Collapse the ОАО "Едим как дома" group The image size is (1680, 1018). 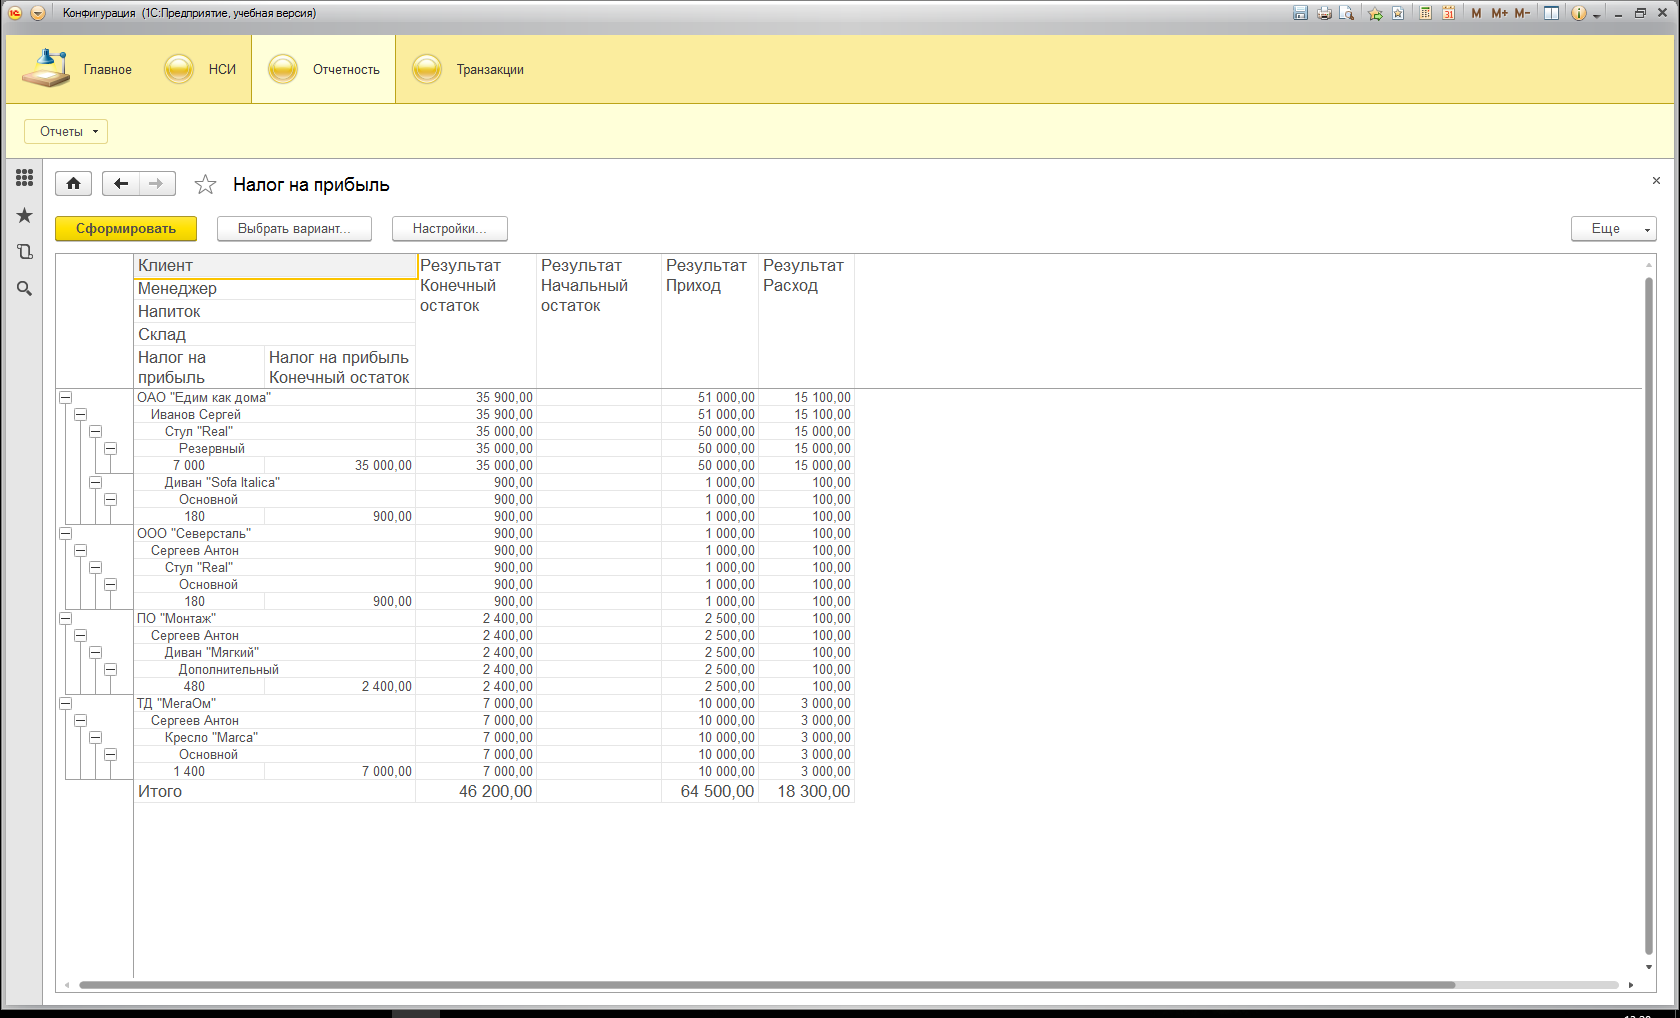[65, 397]
